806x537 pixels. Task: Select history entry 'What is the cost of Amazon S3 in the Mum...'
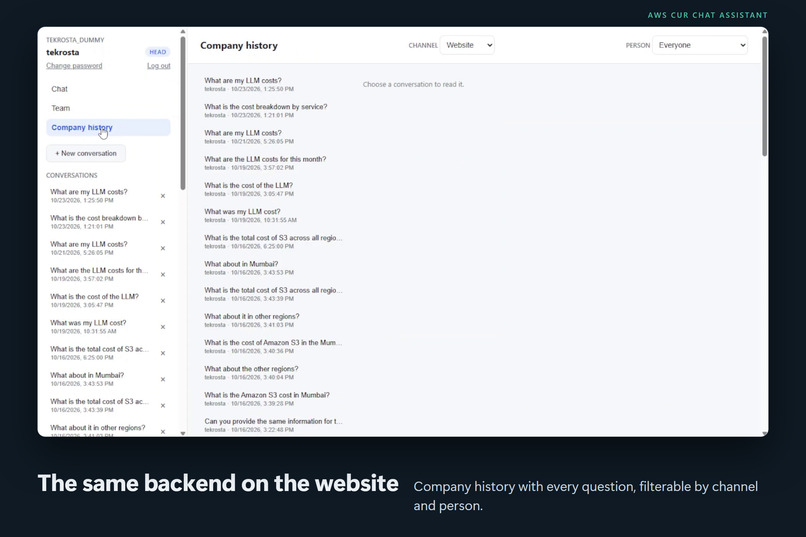click(273, 346)
